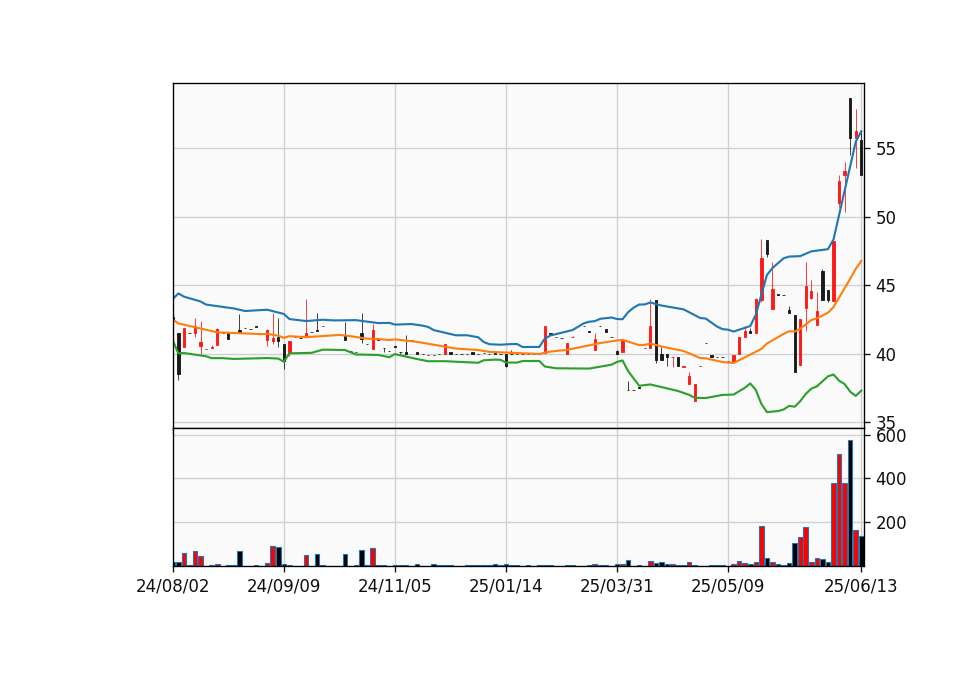Screen dimensions: 960x690
Task: Click the volume axis label 400
Action: pyautogui.click(x=891, y=479)
